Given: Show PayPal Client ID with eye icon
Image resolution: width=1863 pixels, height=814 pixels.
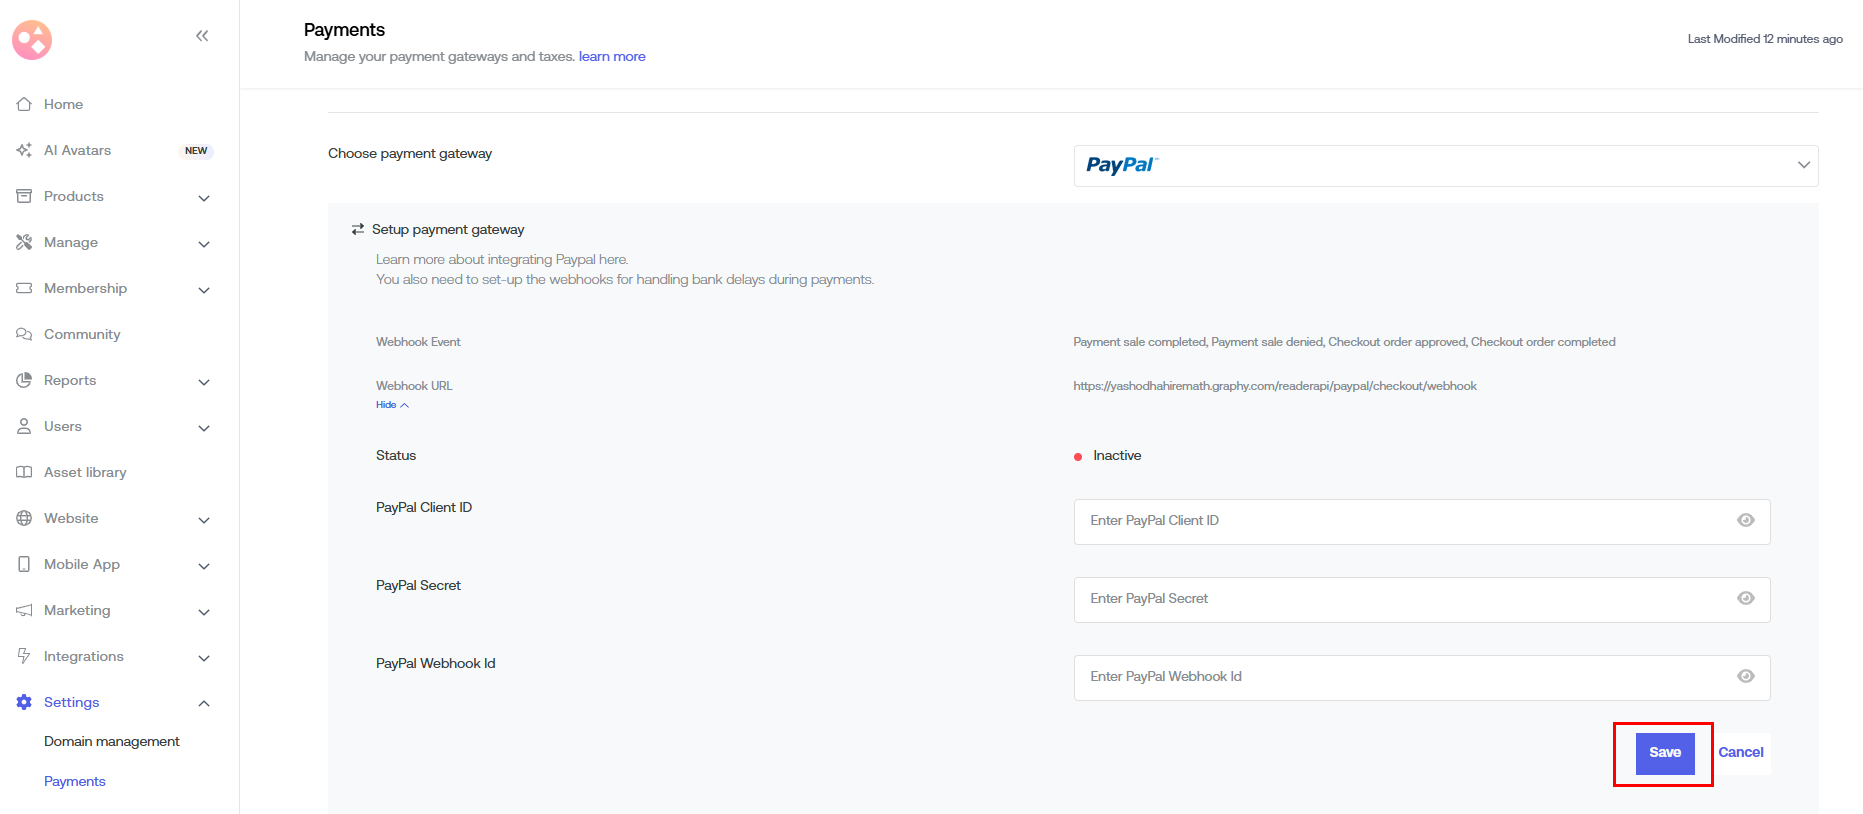Looking at the screenshot, I should (1745, 520).
